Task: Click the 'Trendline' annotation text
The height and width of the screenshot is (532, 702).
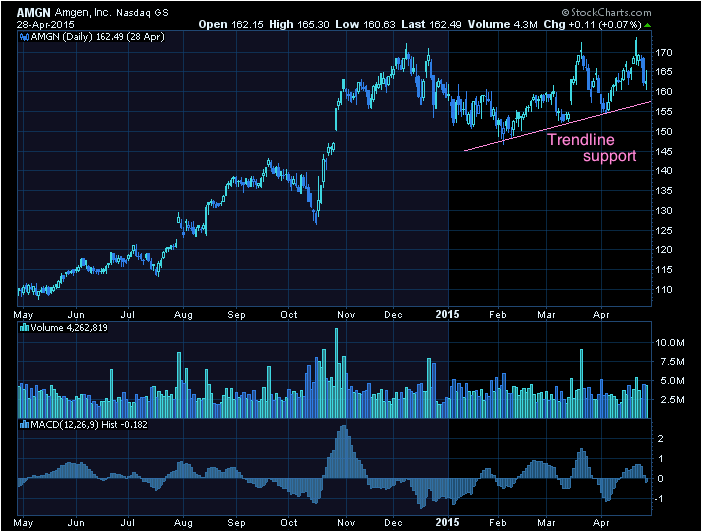Action: [581, 140]
